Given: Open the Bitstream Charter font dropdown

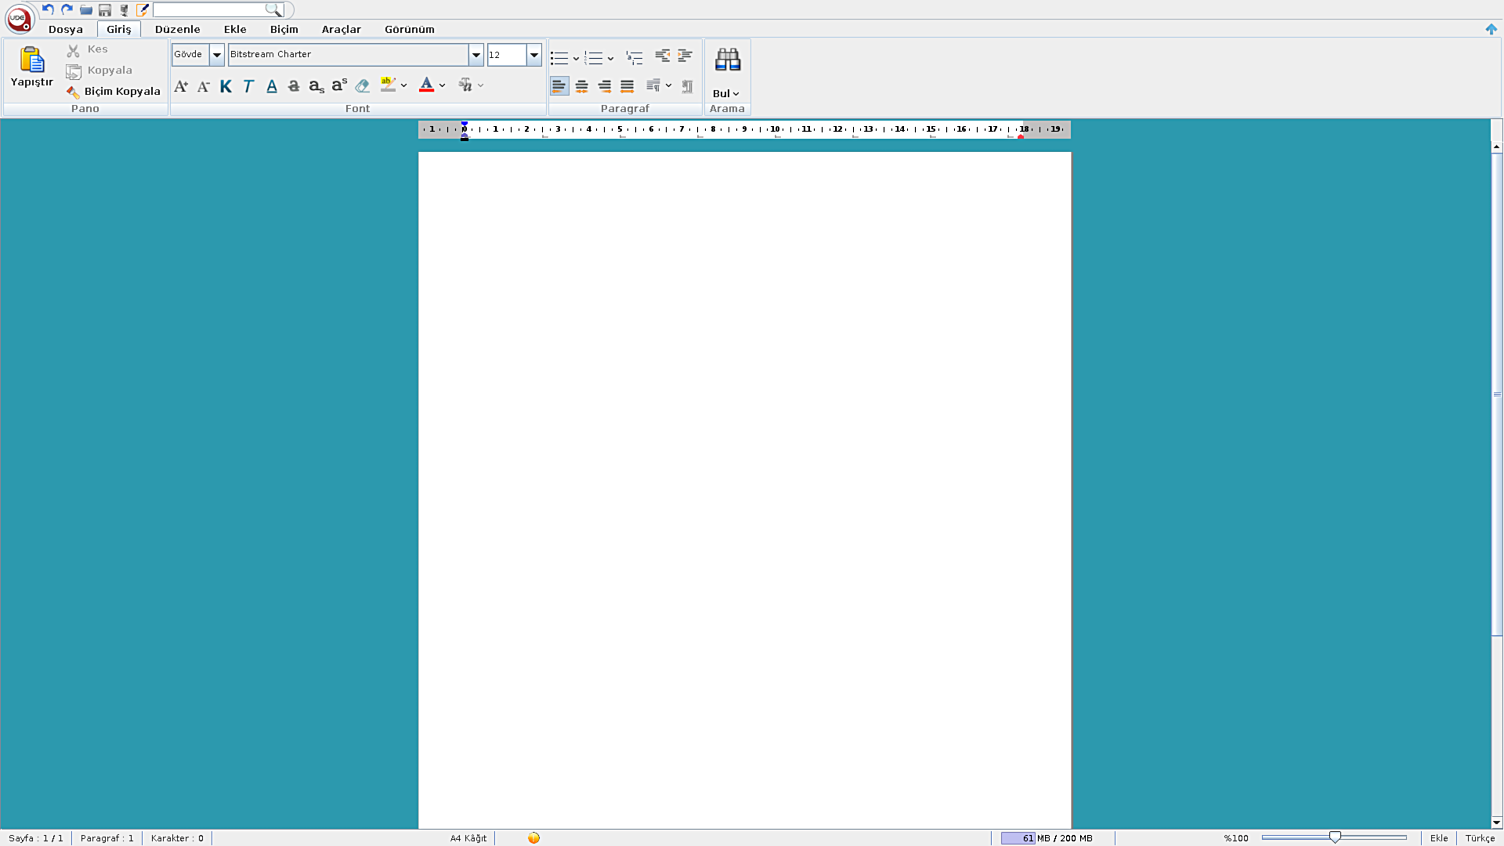Looking at the screenshot, I should [x=476, y=55].
